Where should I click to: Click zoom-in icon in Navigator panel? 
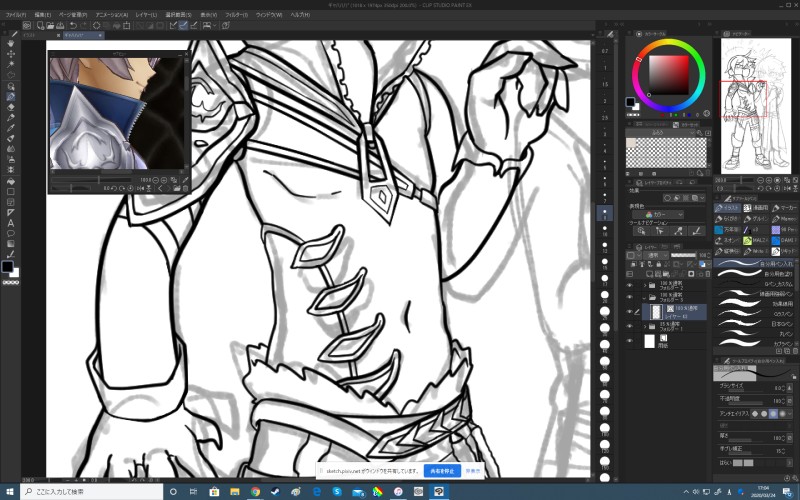click(769, 180)
